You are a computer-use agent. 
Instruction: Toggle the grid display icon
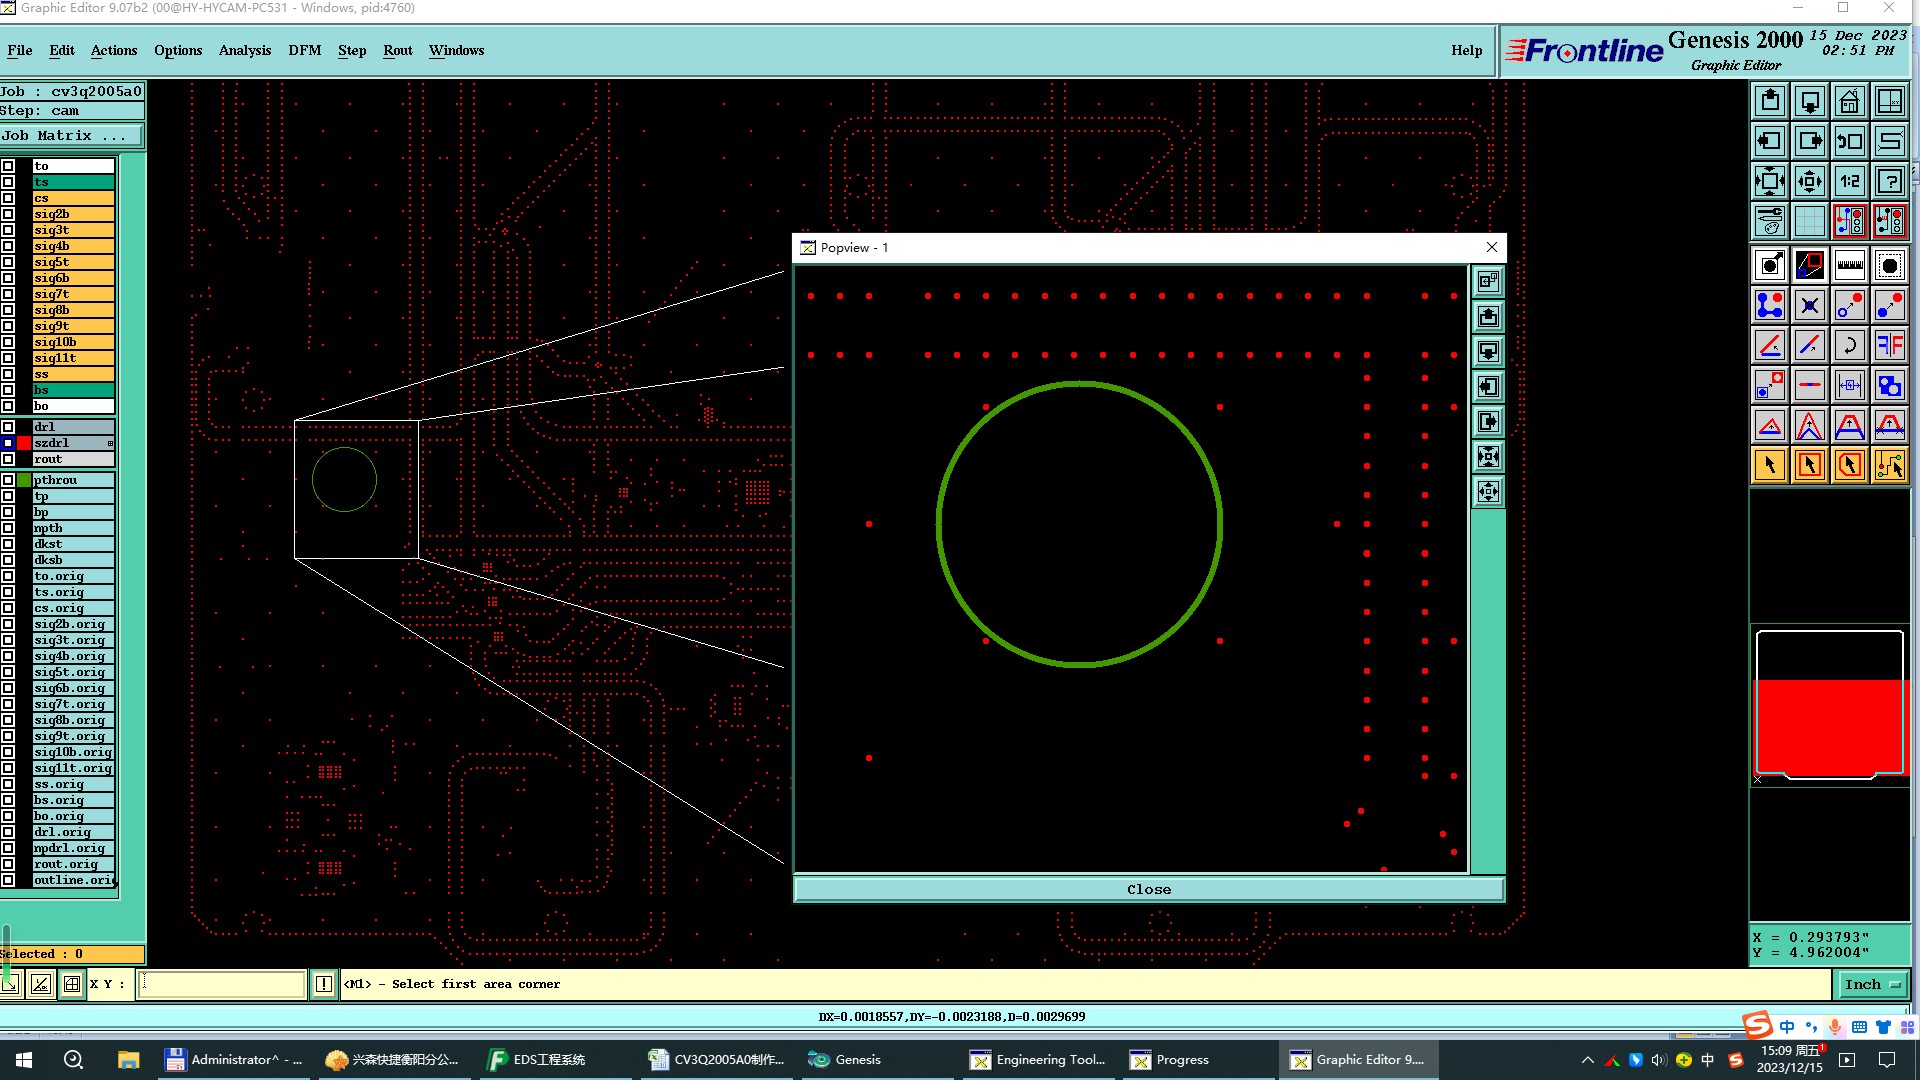(x=1809, y=221)
